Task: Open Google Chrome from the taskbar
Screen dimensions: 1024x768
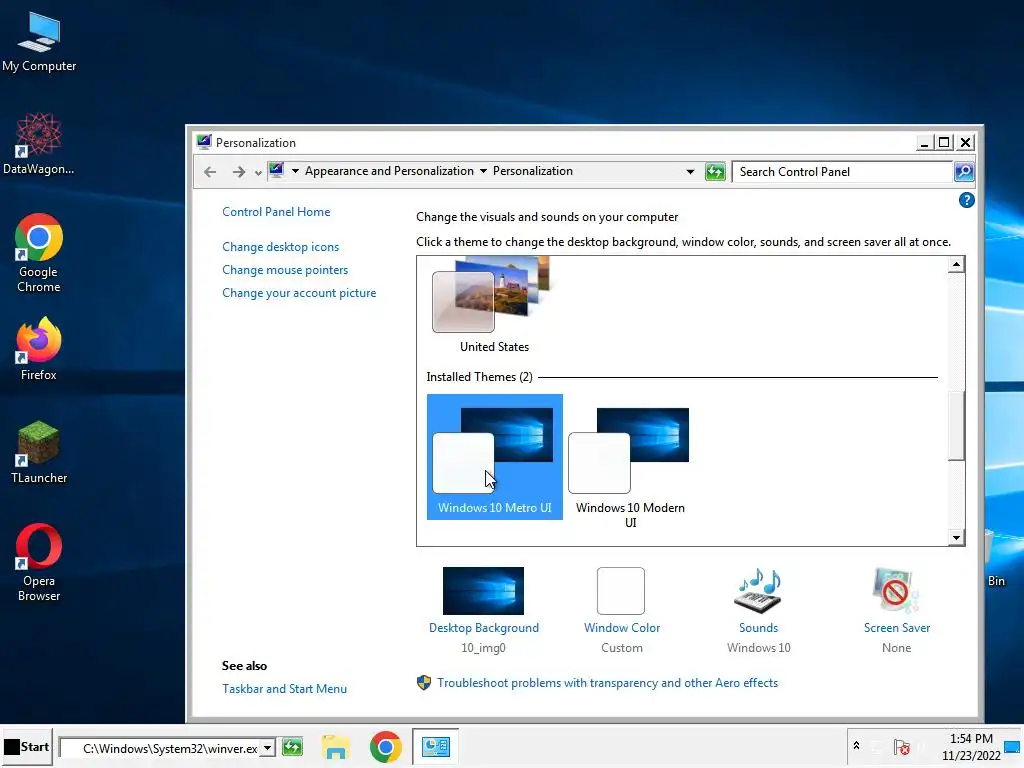Action: [x=385, y=747]
